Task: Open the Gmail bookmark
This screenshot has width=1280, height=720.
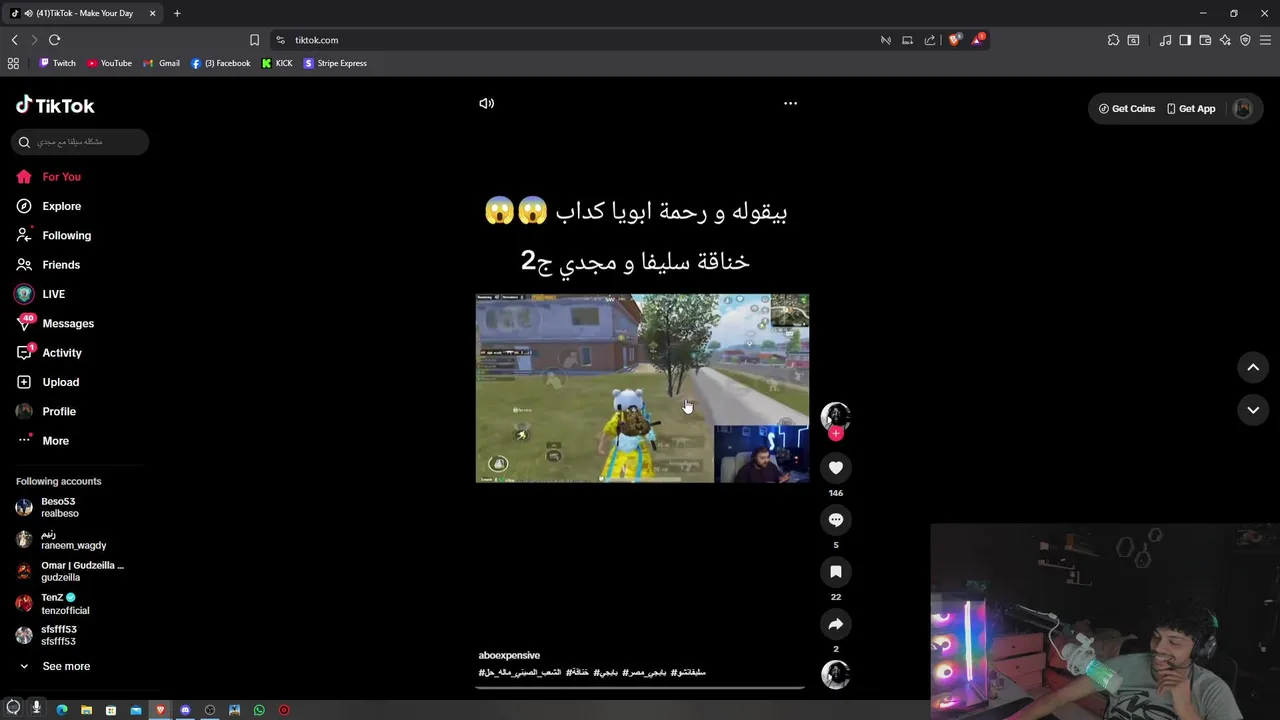Action: (161, 63)
